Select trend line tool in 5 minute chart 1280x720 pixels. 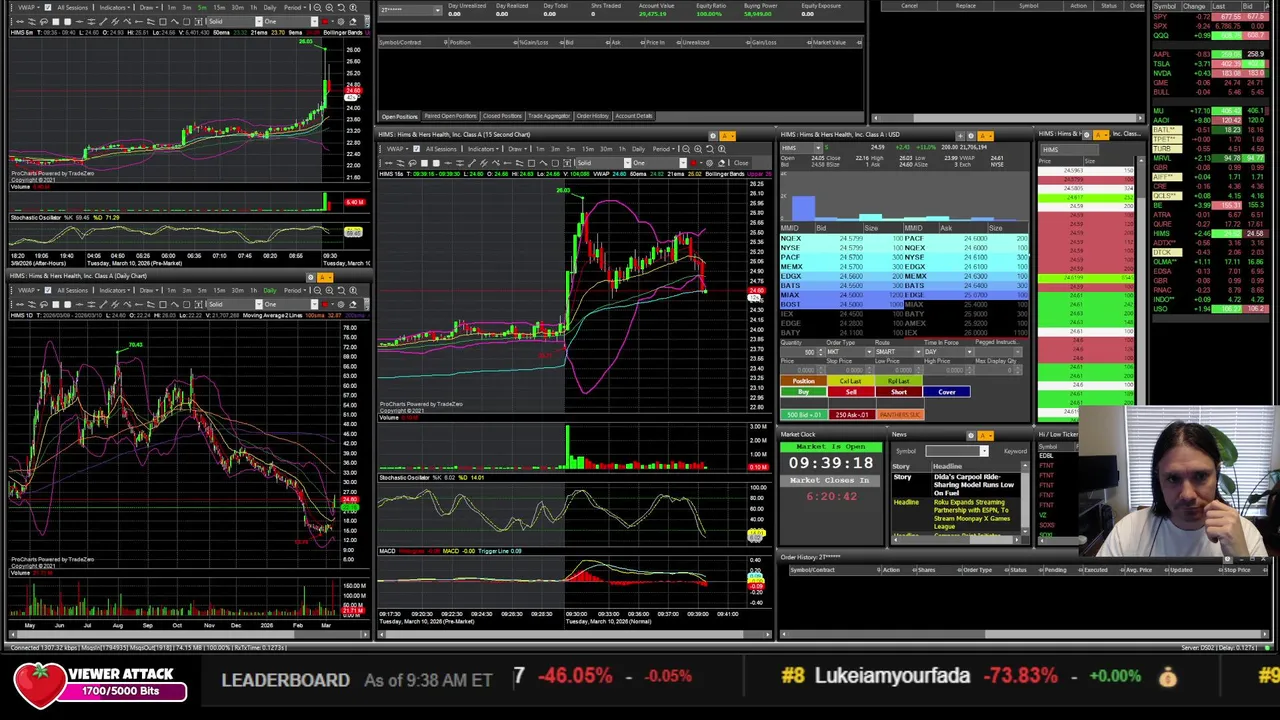(x=103, y=21)
